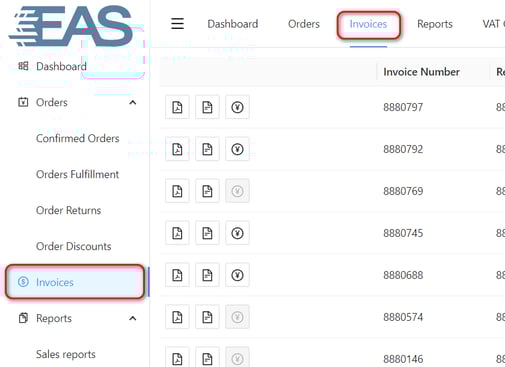Switch to the VAT top tab
The height and width of the screenshot is (367, 505).
pyautogui.click(x=493, y=24)
